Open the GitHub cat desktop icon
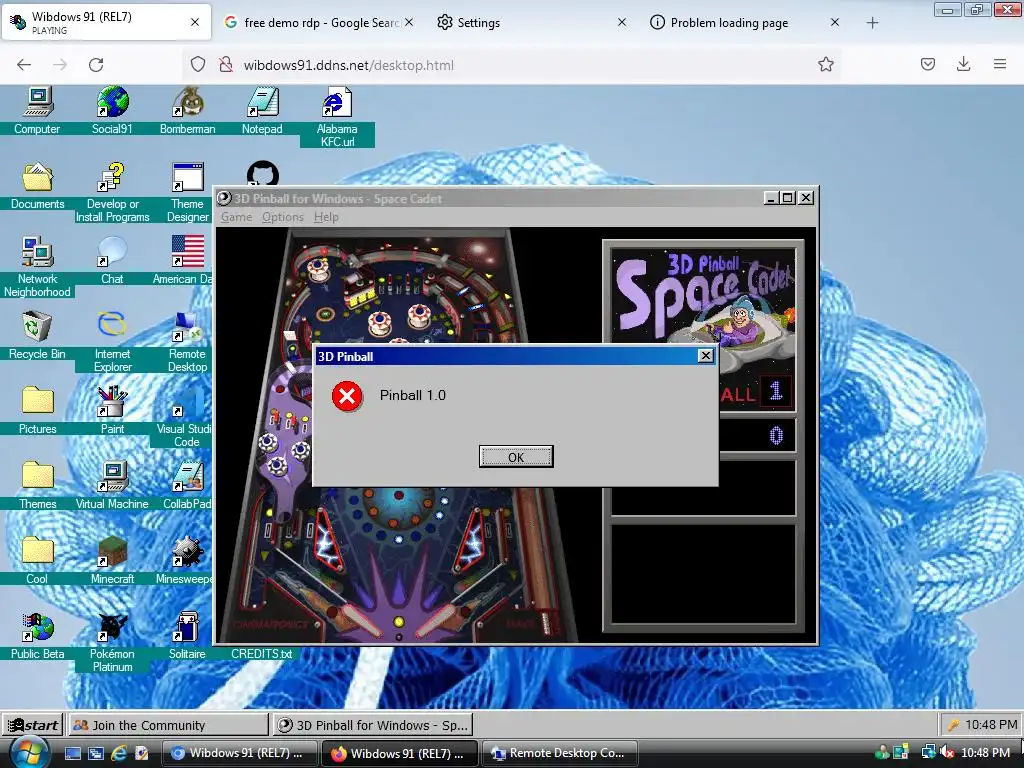Image resolution: width=1024 pixels, height=768 pixels. tap(263, 174)
